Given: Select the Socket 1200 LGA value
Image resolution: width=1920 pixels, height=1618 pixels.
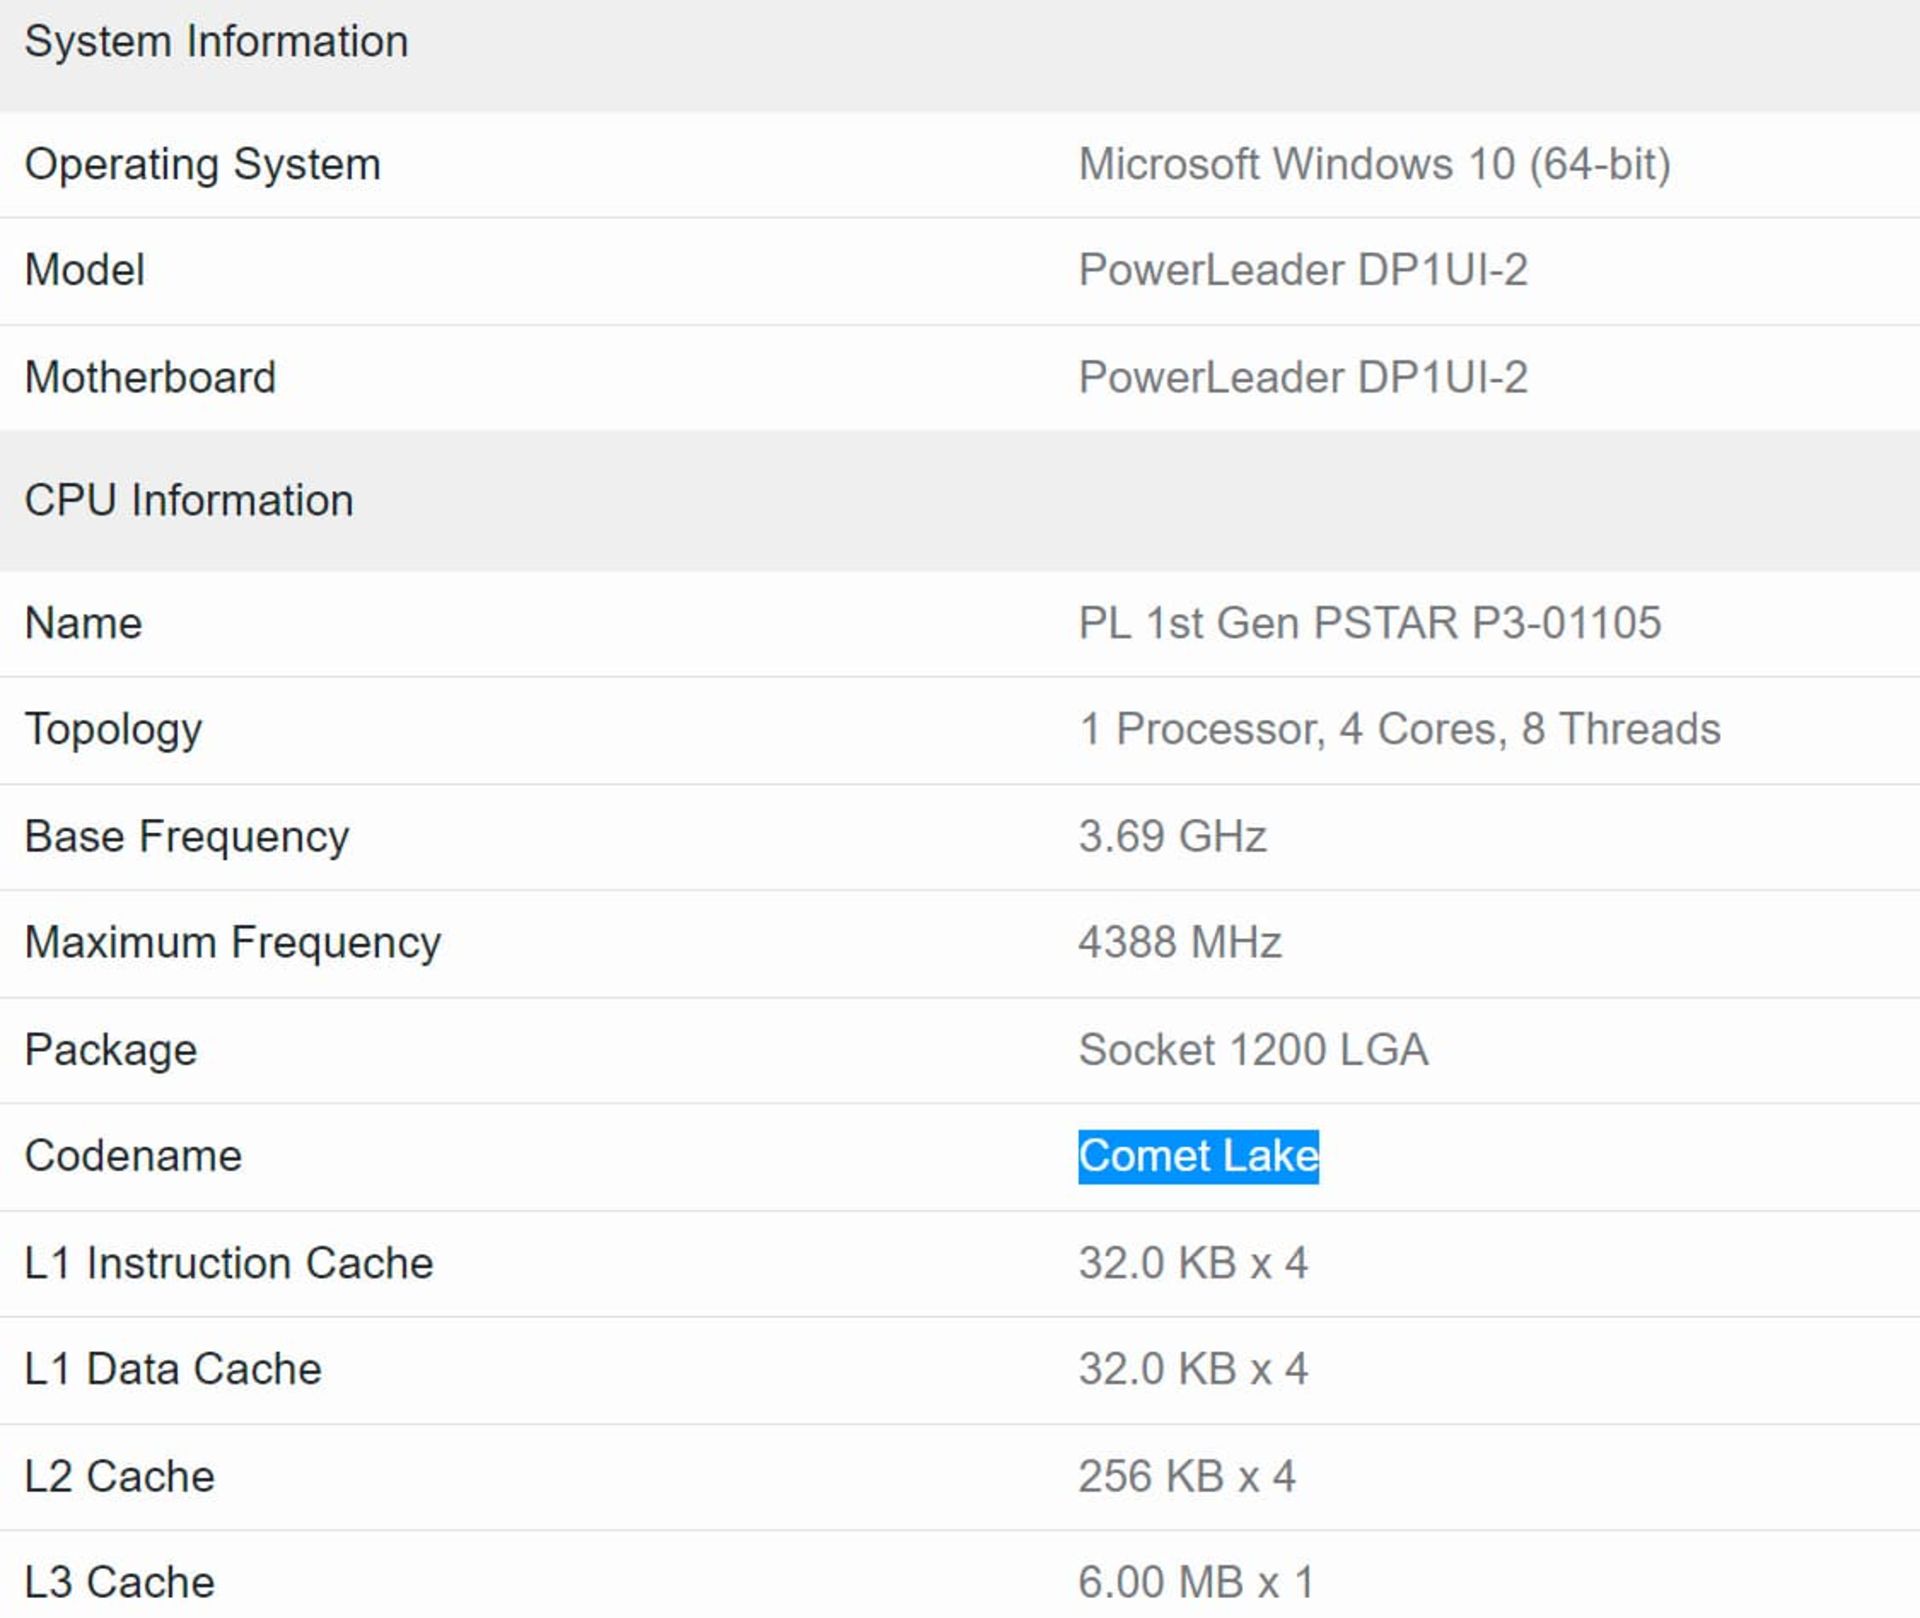Looking at the screenshot, I should click(1253, 1050).
